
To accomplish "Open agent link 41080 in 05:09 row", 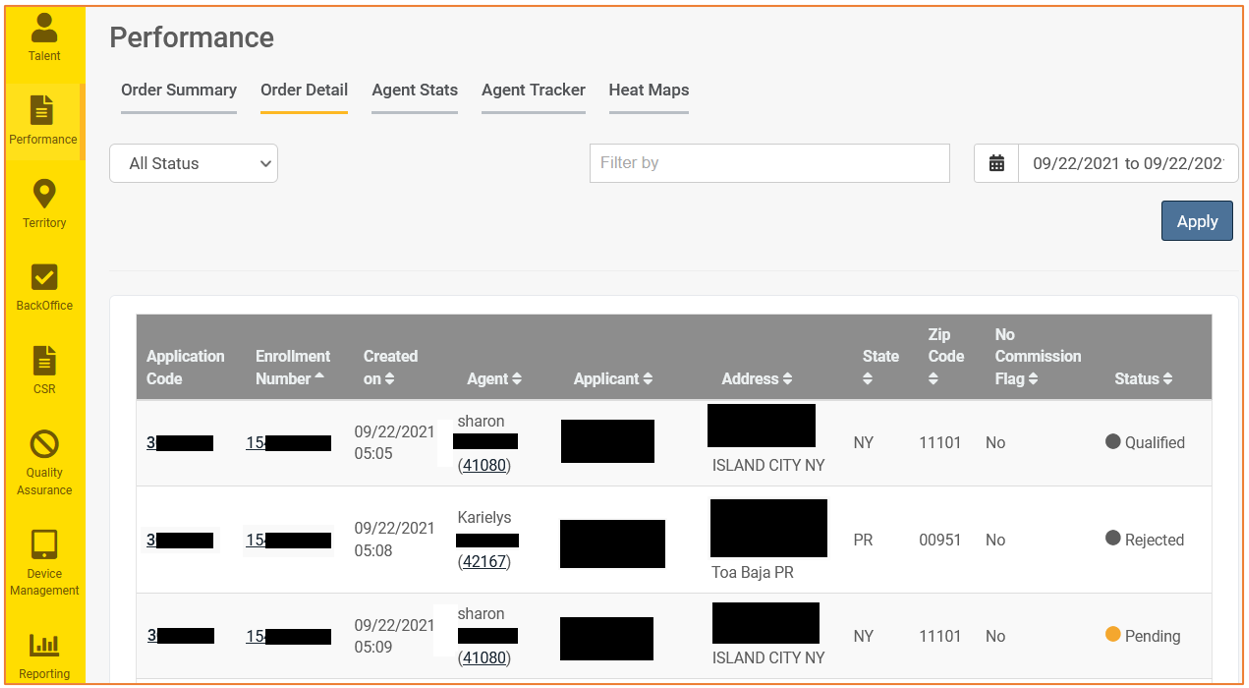I will 484,658.
